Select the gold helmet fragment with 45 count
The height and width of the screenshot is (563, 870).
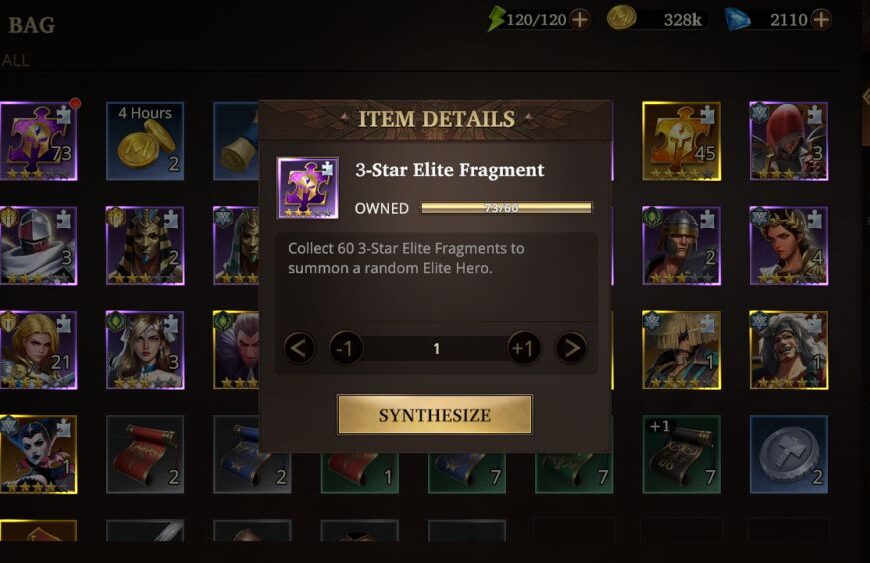click(681, 141)
